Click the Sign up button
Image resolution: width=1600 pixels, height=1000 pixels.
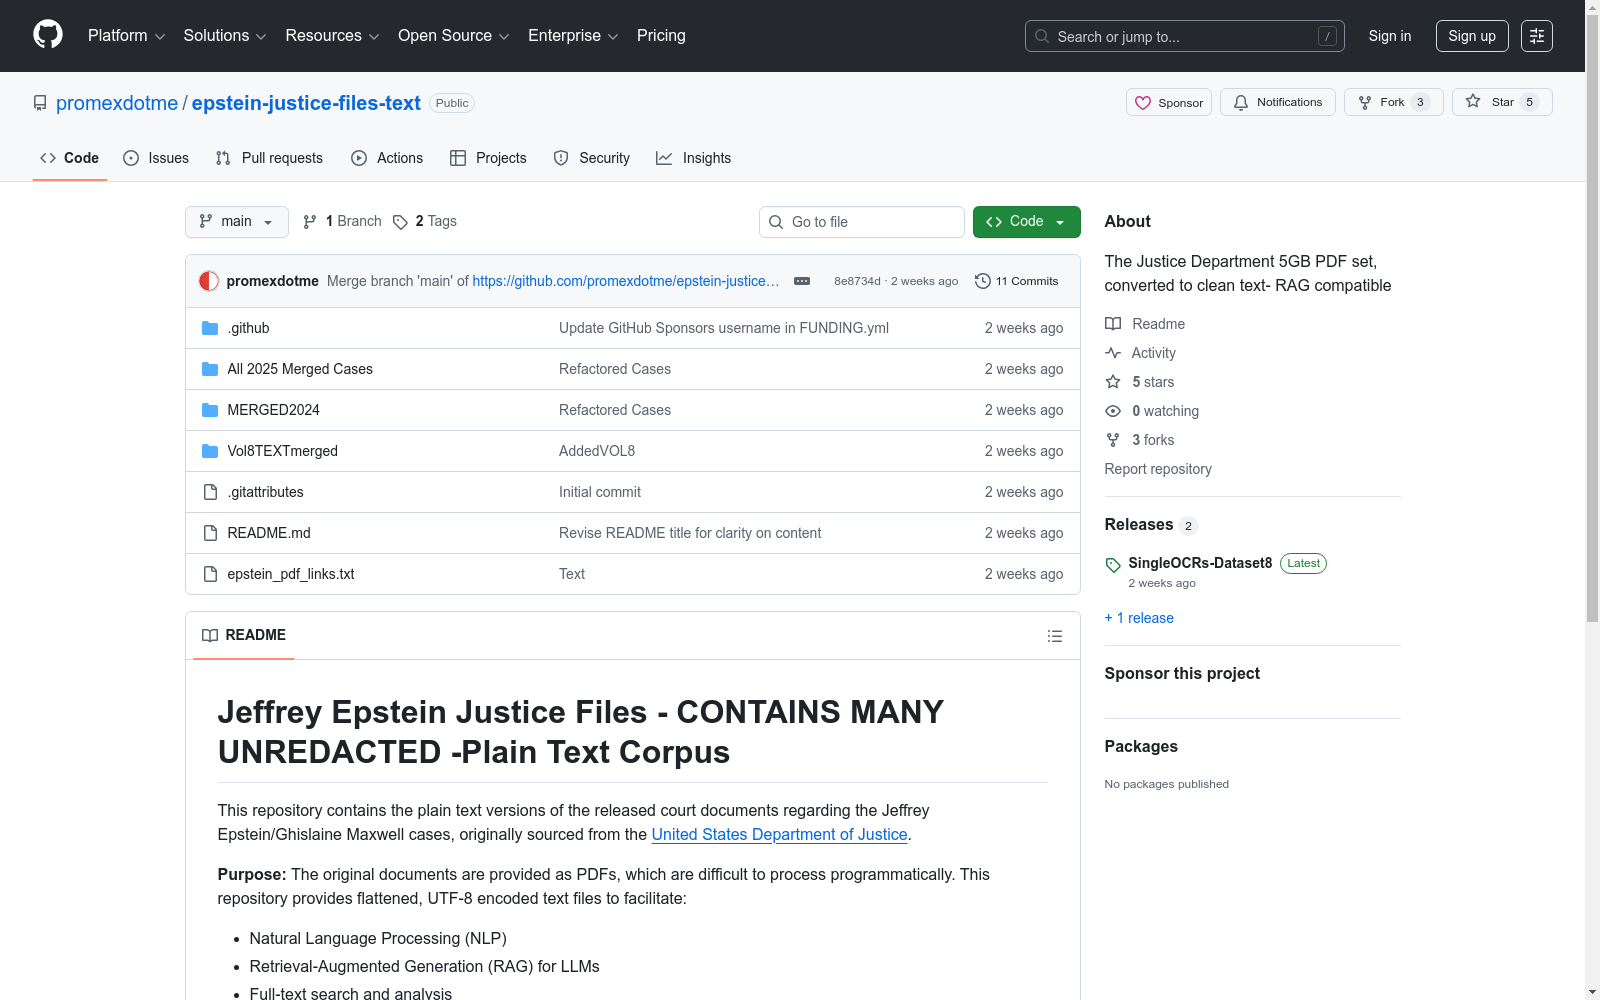pos(1472,36)
